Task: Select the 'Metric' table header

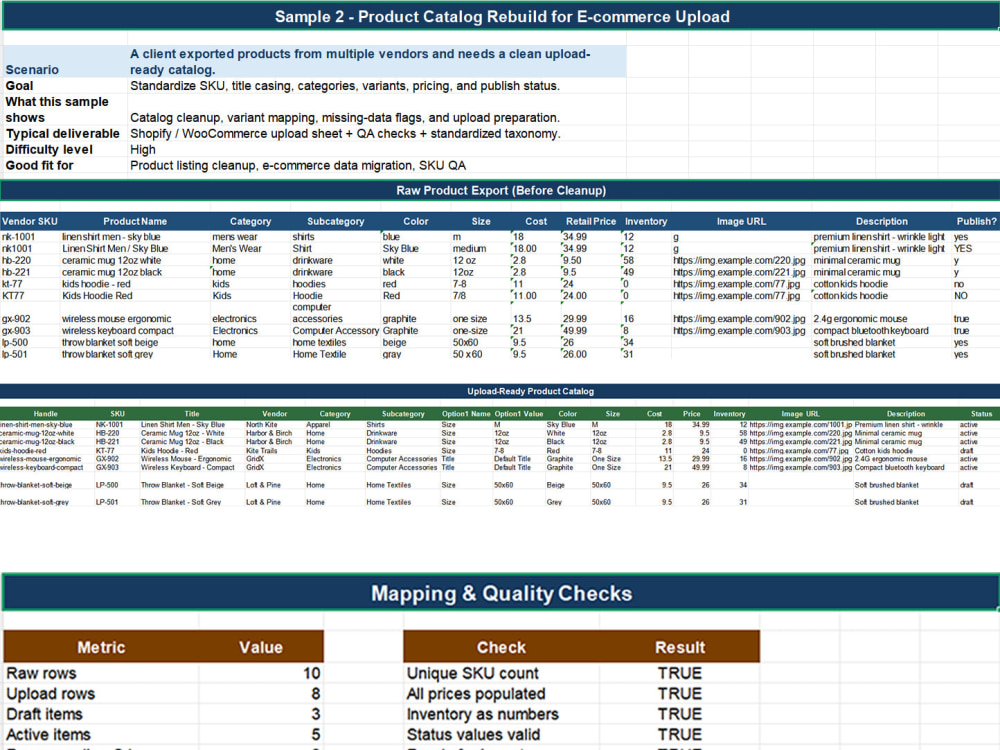Action: (x=101, y=647)
